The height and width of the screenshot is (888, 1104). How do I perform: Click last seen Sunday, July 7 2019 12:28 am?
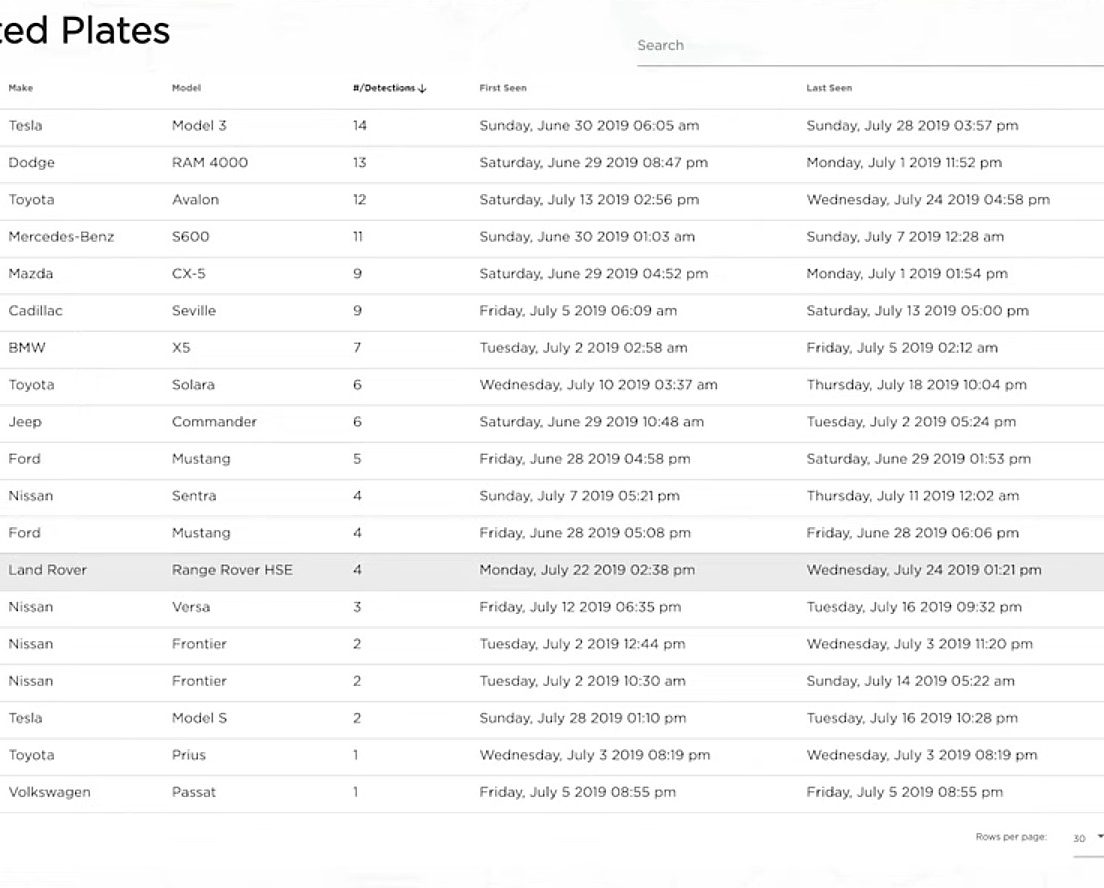(x=905, y=237)
